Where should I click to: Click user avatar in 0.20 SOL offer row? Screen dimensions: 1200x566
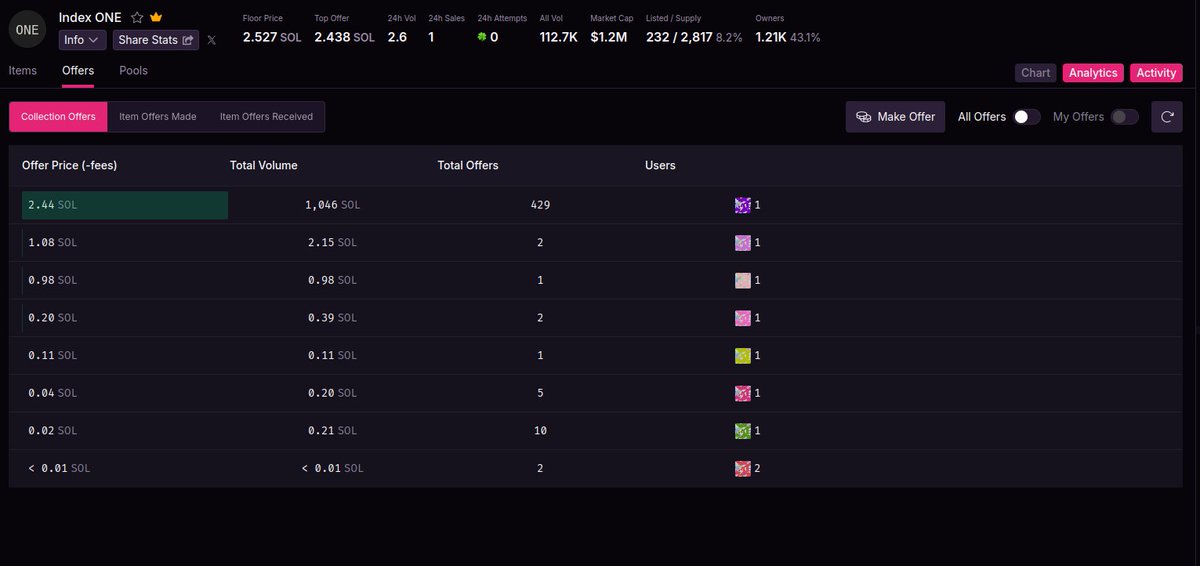743,318
